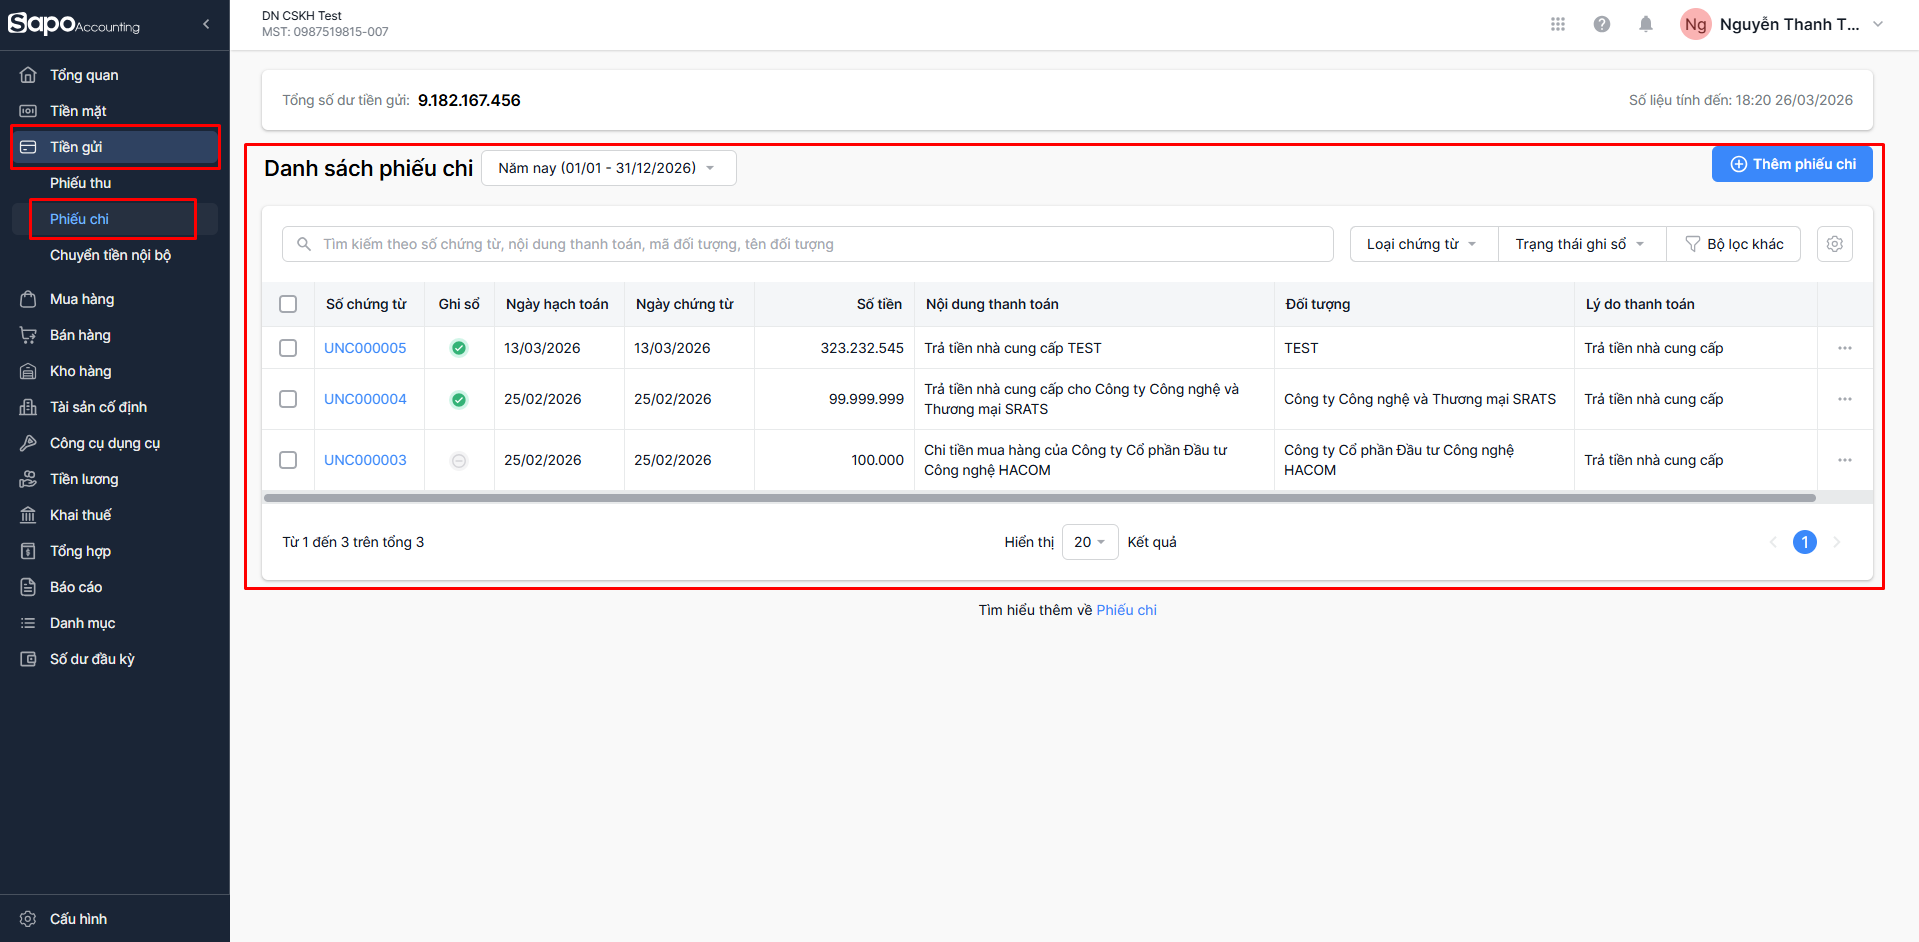Select the UNC000004 row checkbox
Viewport: 1919px width, 942px height.
click(x=288, y=399)
